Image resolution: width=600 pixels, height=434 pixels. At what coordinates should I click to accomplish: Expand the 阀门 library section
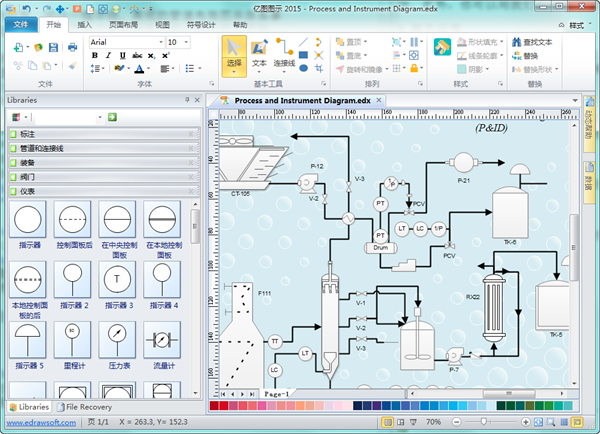(x=100, y=176)
